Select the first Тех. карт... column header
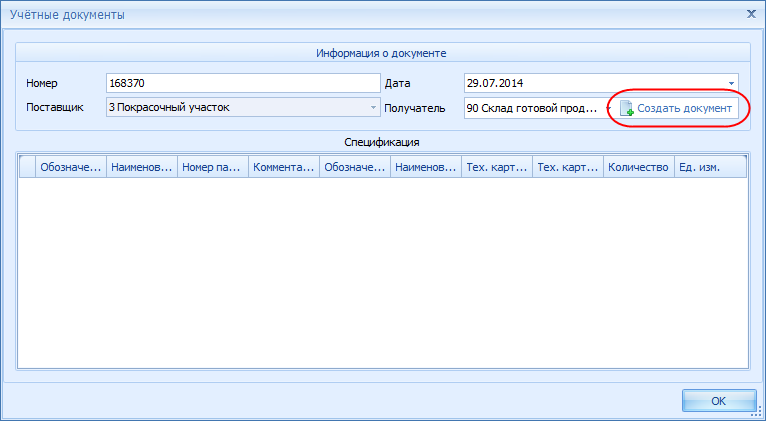This screenshot has width=766, height=421. pos(497,168)
